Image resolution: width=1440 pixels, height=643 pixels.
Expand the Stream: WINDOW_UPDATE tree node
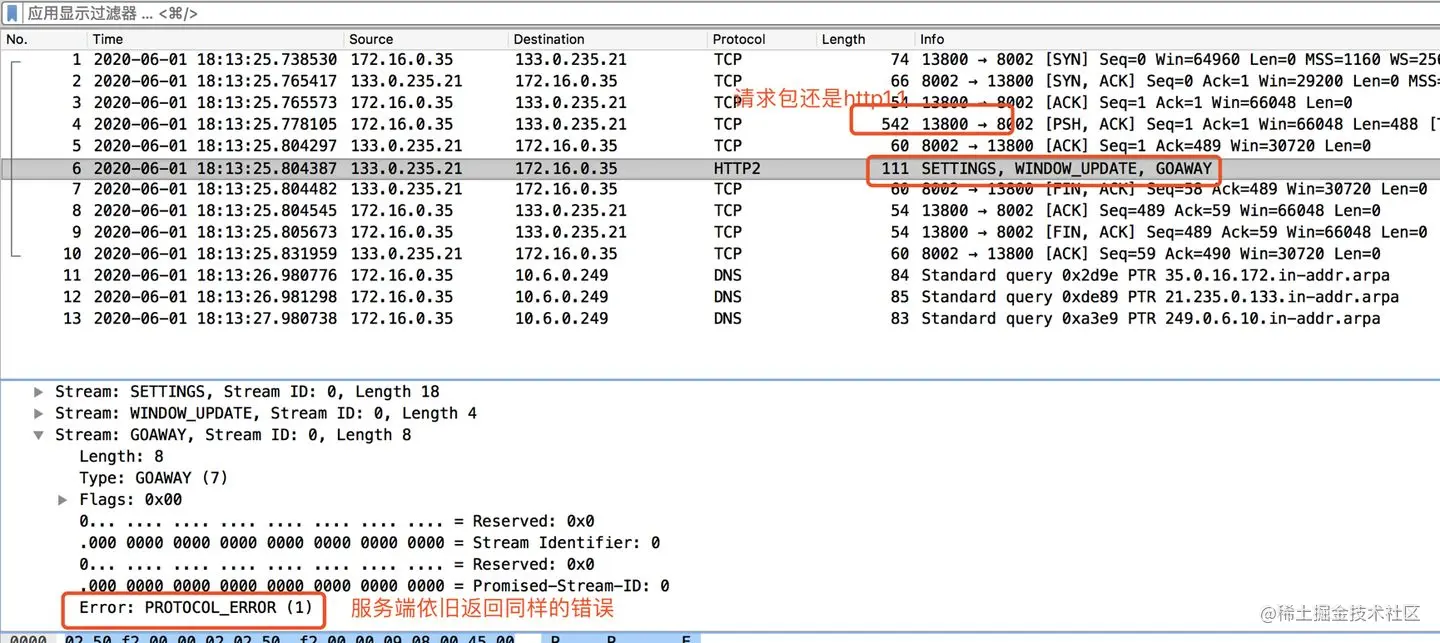[39, 413]
